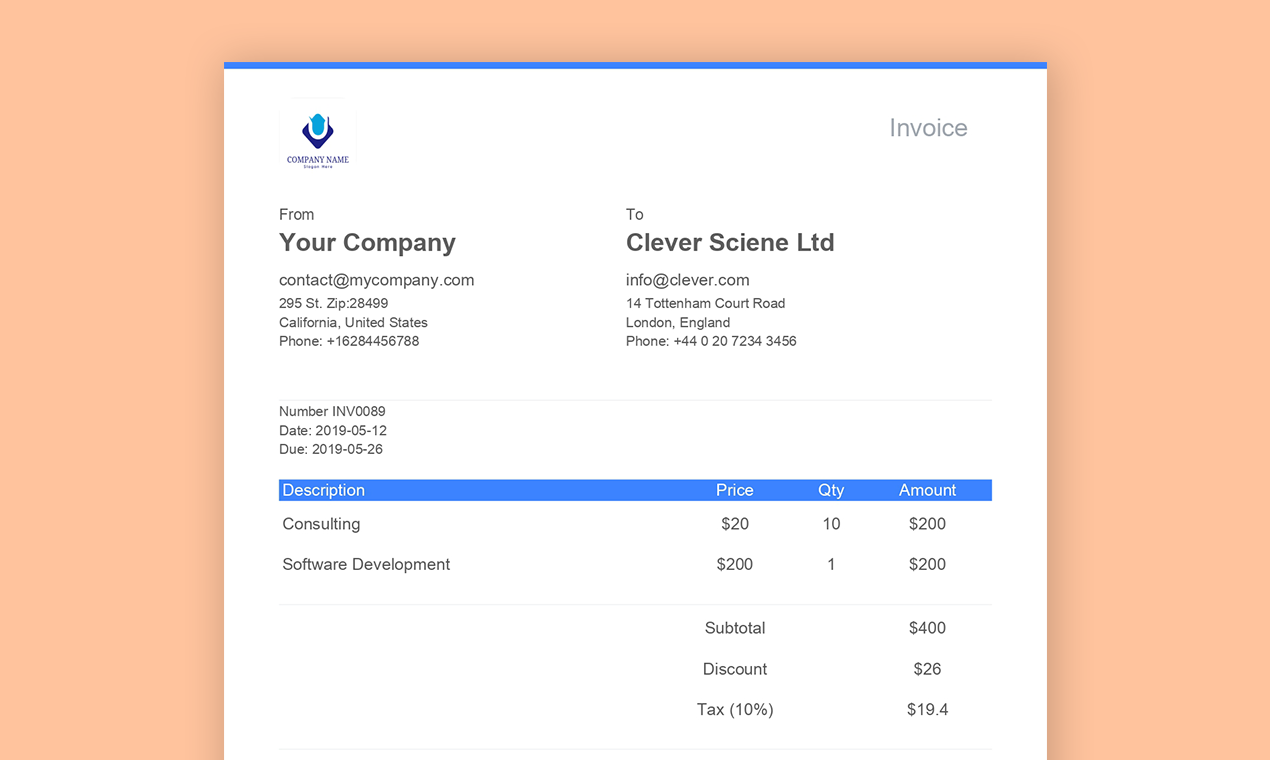Click the Amount column header
The image size is (1270, 760).
pyautogui.click(x=927, y=490)
